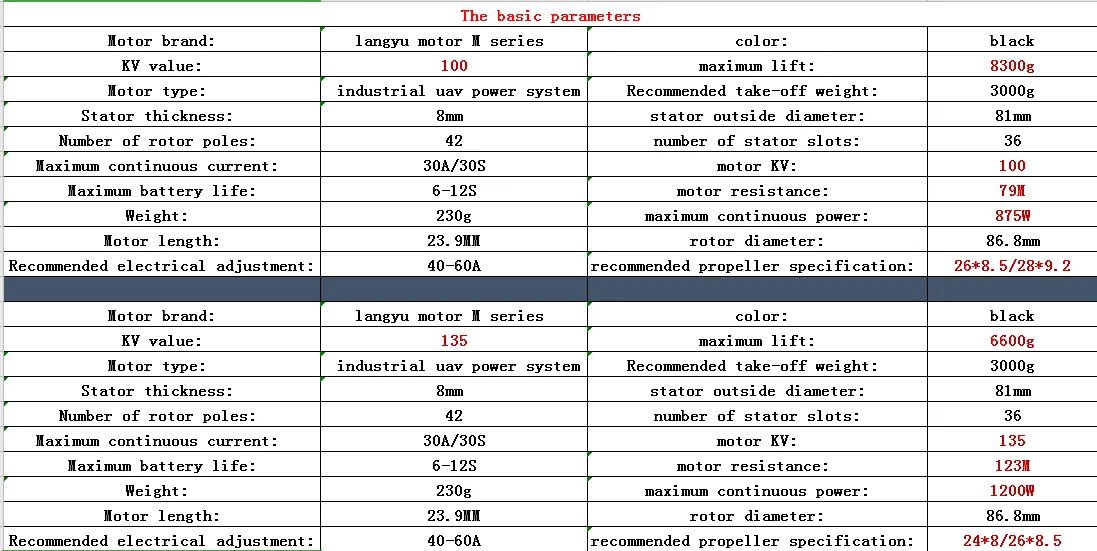Click the propeller specification 24*8/26*8.5
Viewport: 1097px width, 551px height.
(1012, 541)
